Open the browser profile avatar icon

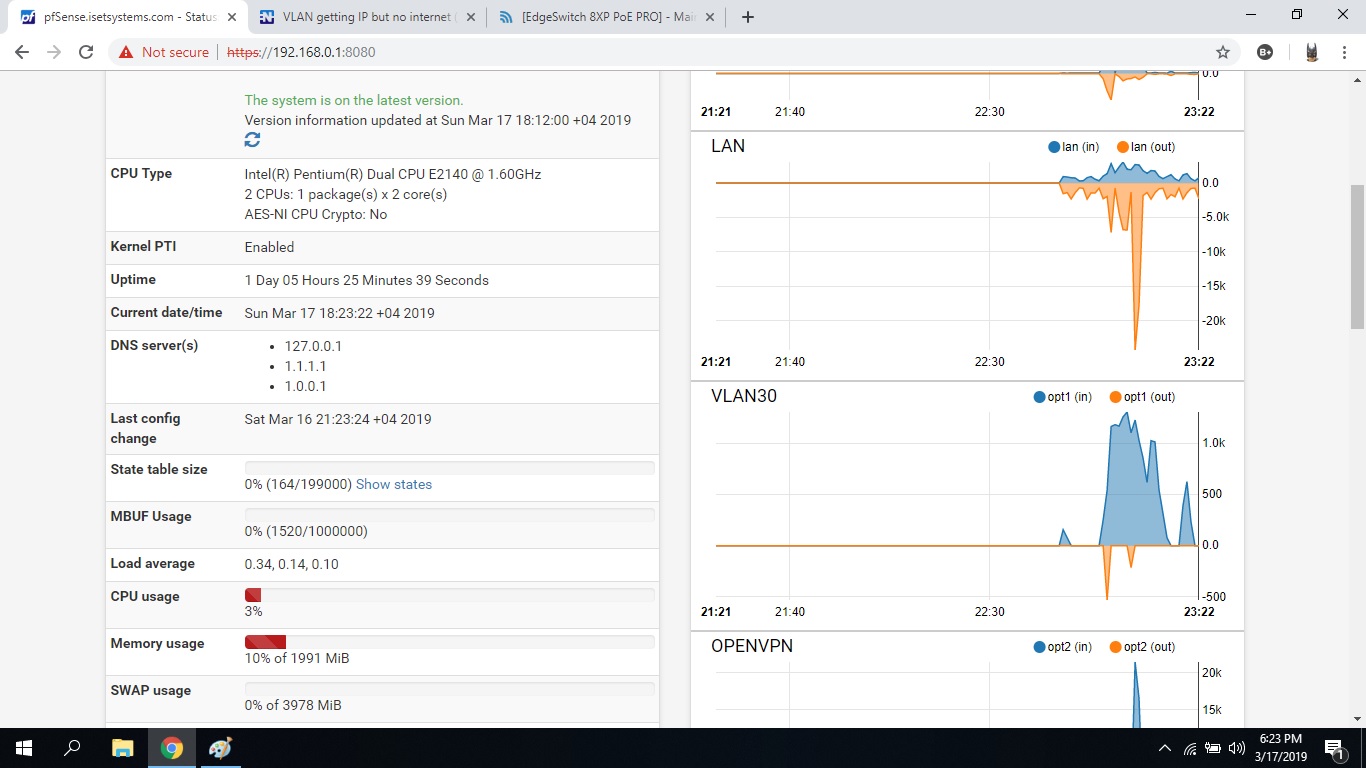(x=1312, y=52)
